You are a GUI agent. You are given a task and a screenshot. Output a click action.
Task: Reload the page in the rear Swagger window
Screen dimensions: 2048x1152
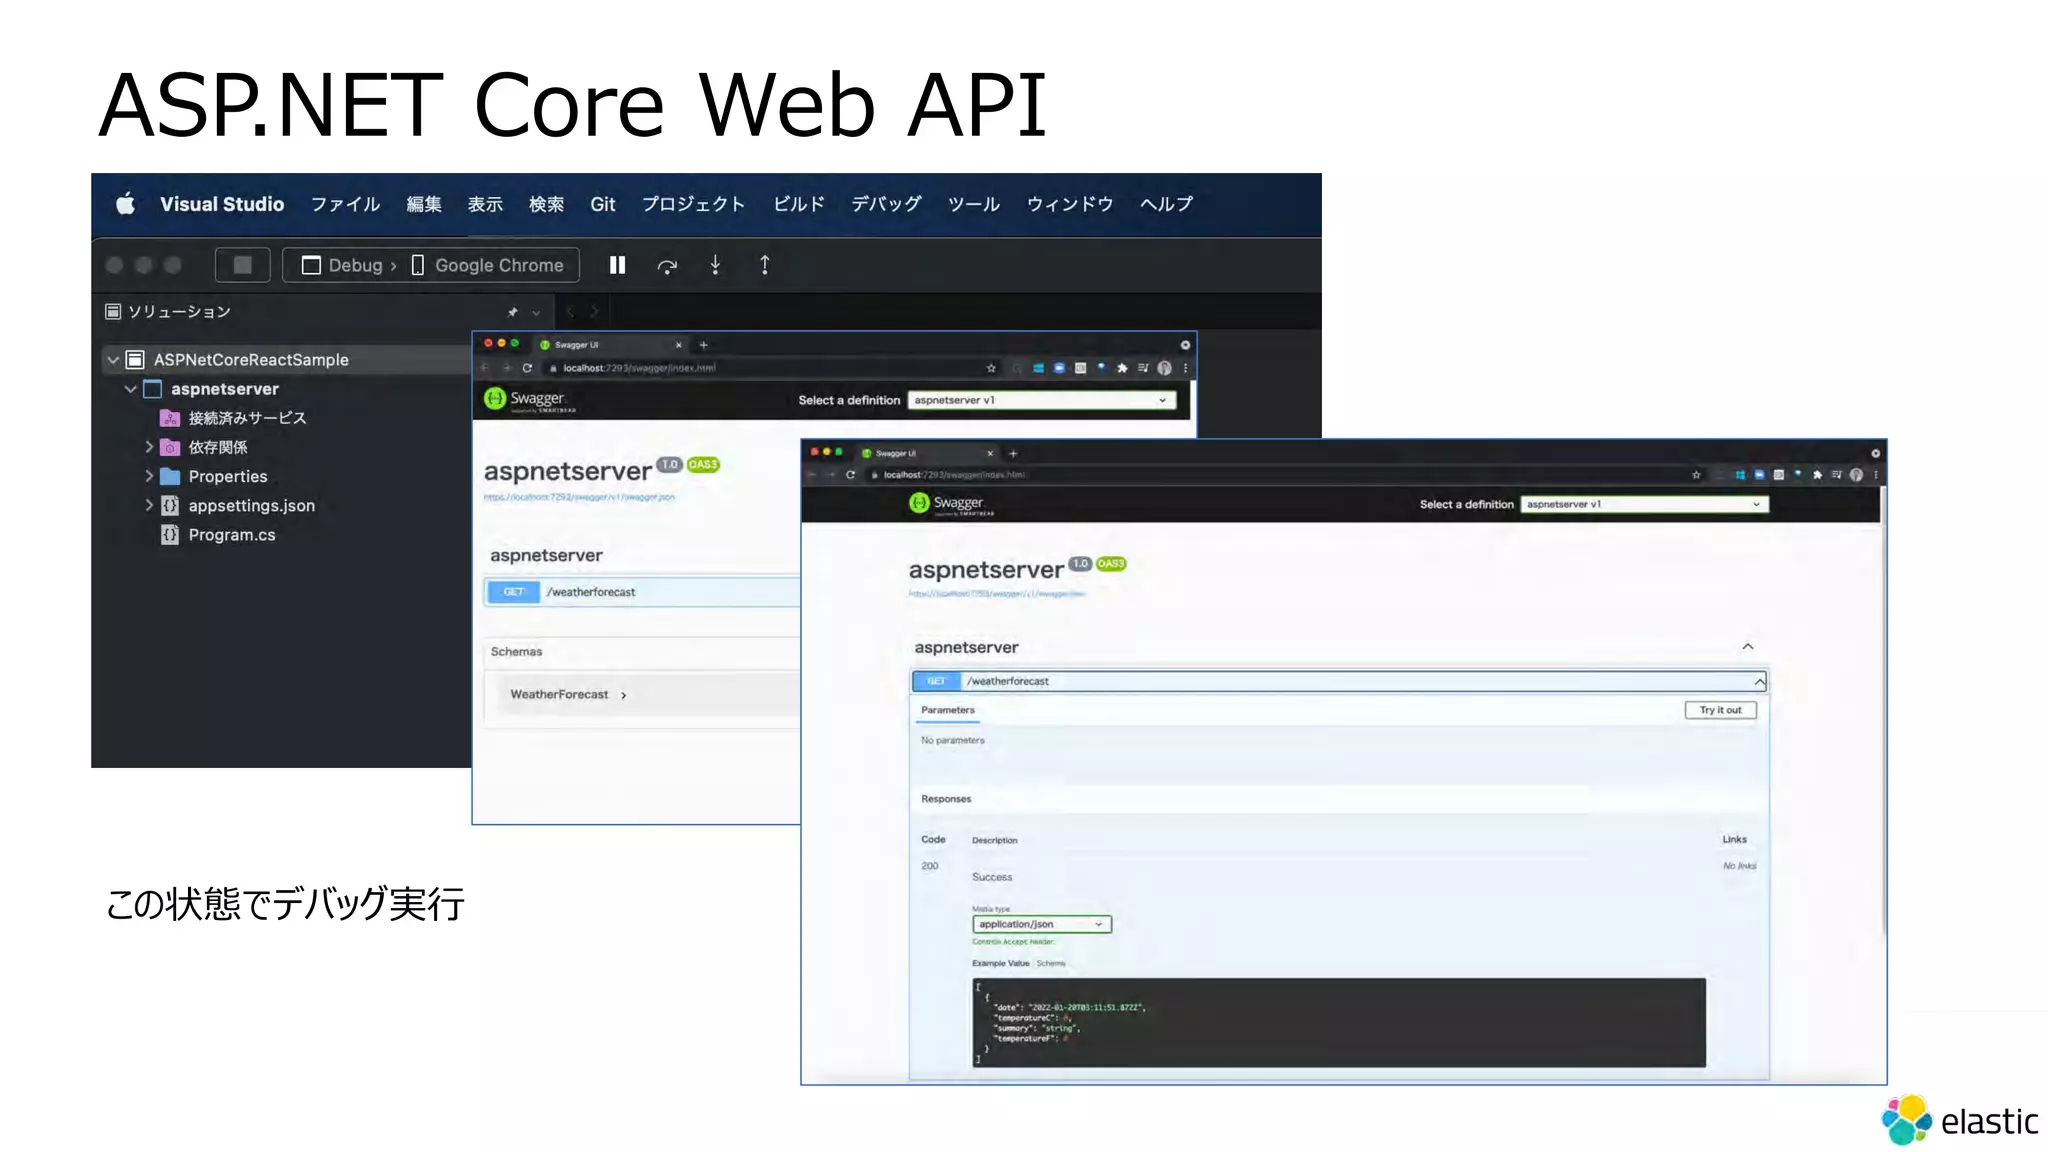(527, 368)
